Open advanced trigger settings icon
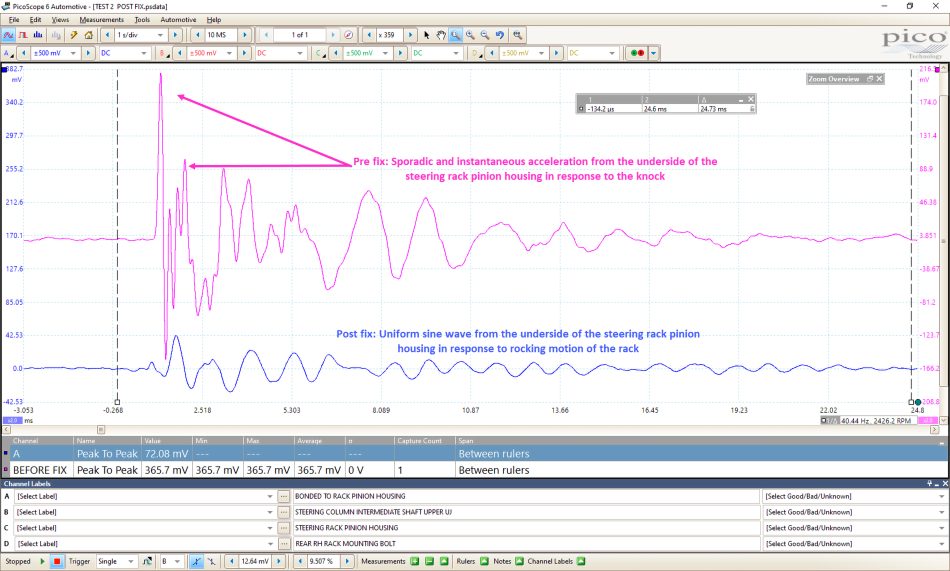This screenshot has width=950, height=571. pyautogui.click(x=147, y=561)
